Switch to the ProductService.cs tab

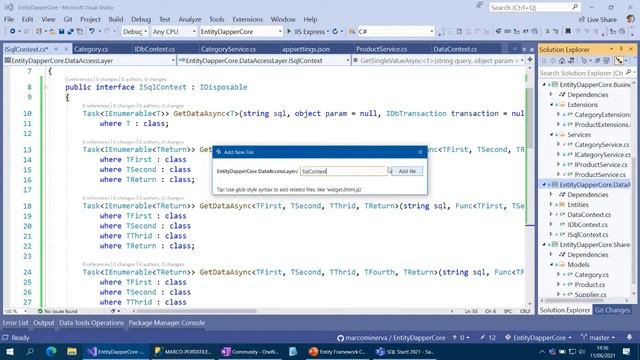[382, 49]
